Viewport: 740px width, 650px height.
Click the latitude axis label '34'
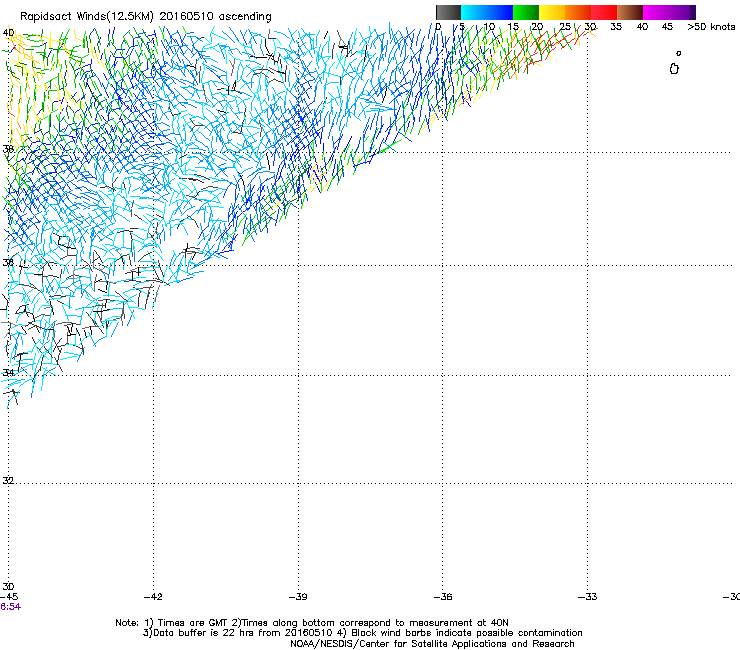pyautogui.click(x=8, y=372)
